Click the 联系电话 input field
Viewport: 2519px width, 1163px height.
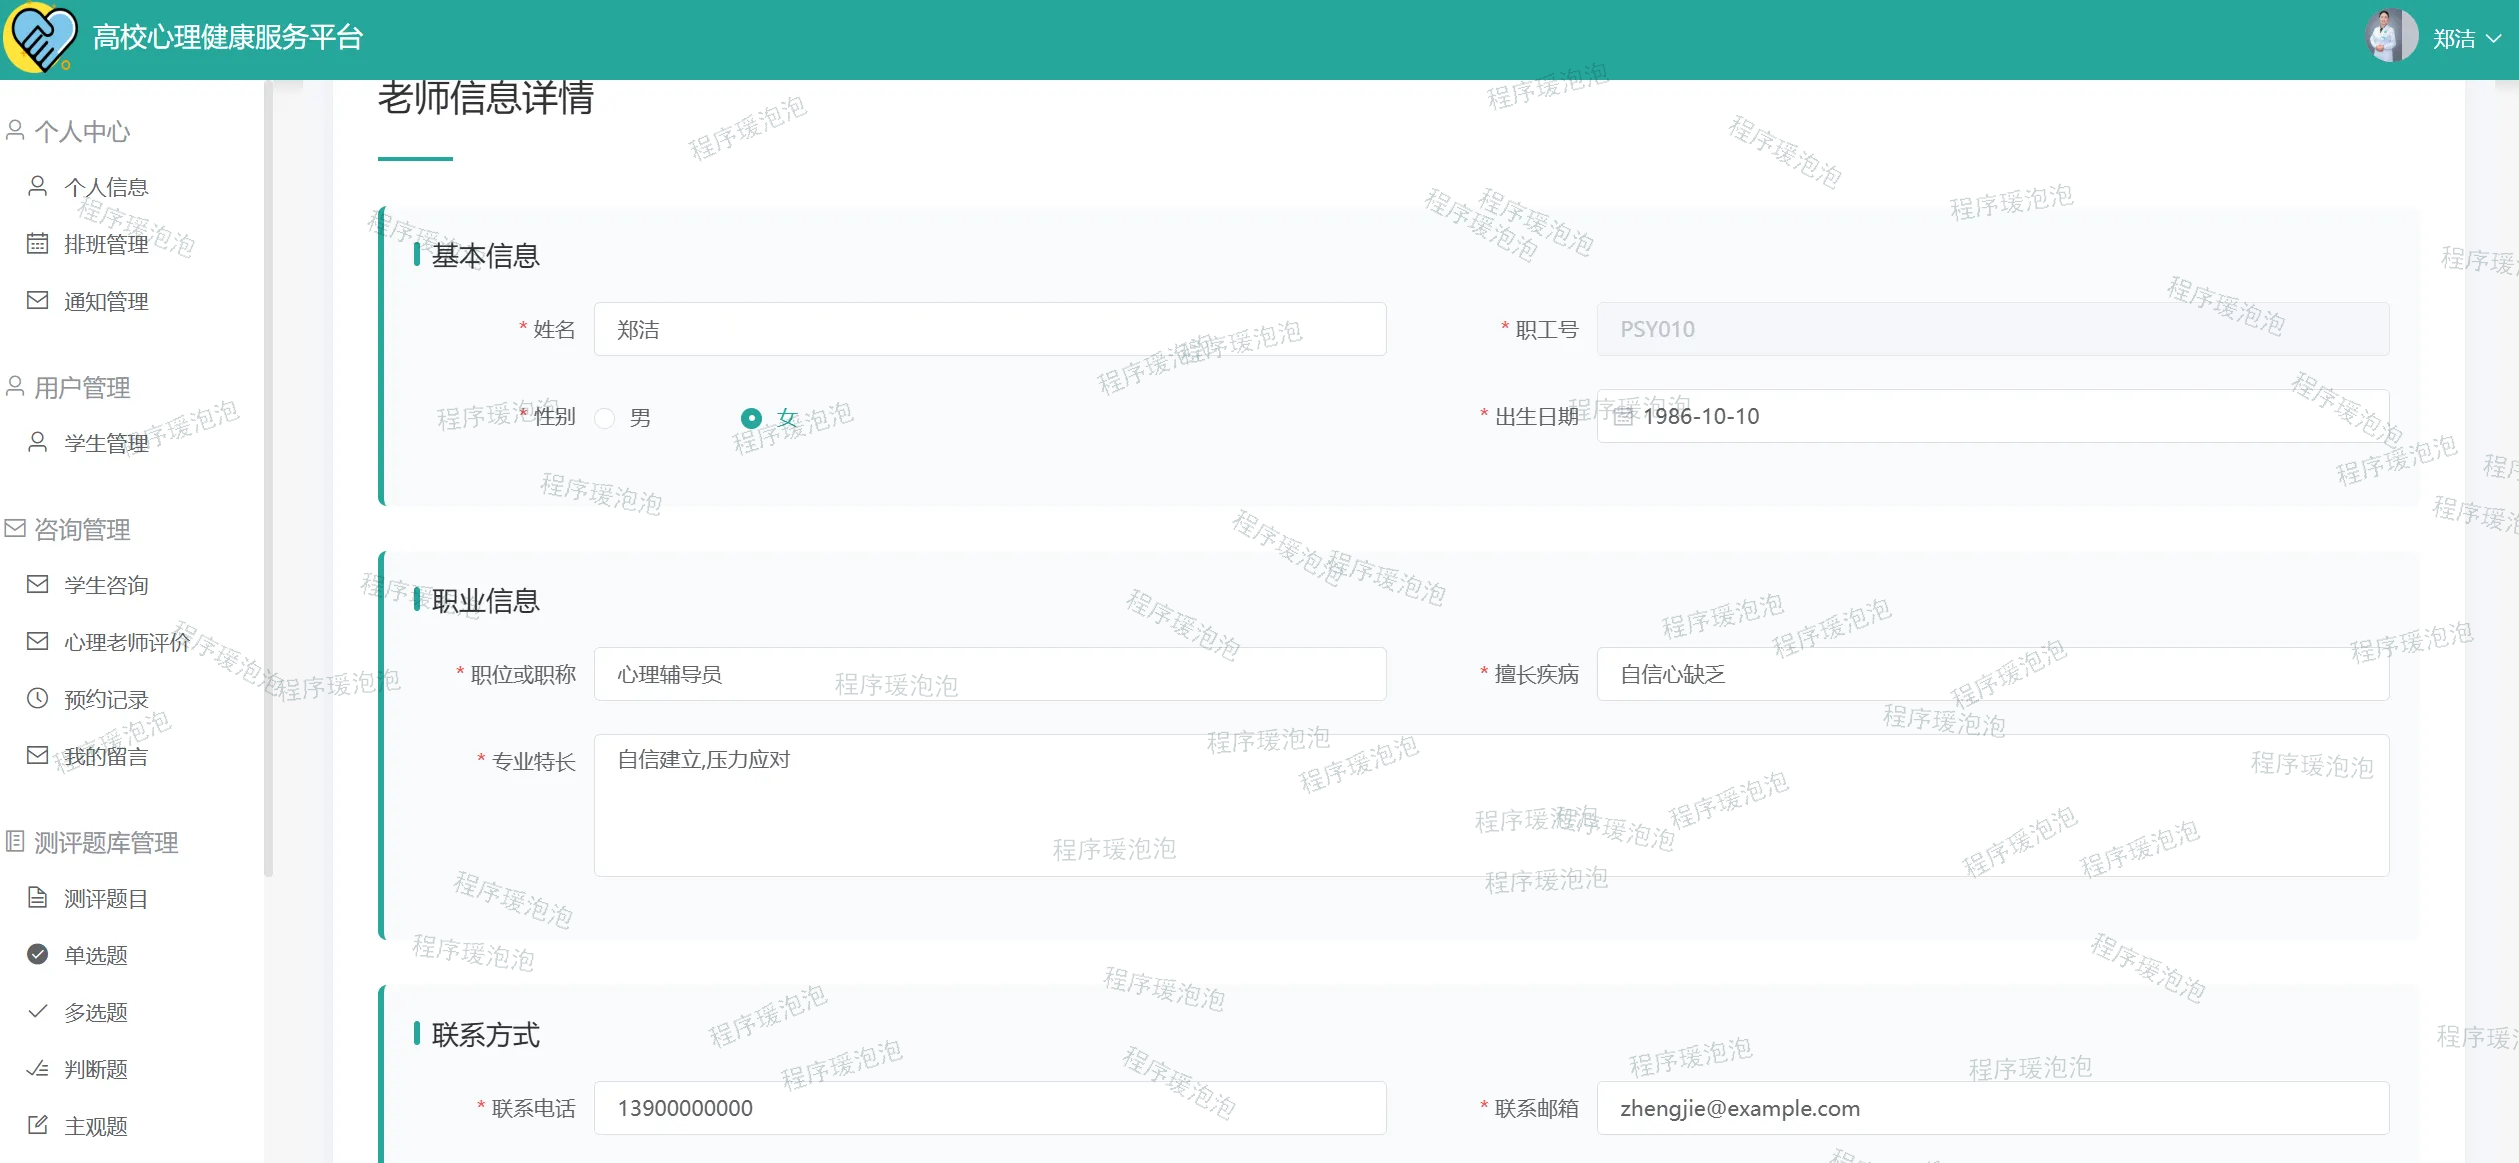point(989,1108)
